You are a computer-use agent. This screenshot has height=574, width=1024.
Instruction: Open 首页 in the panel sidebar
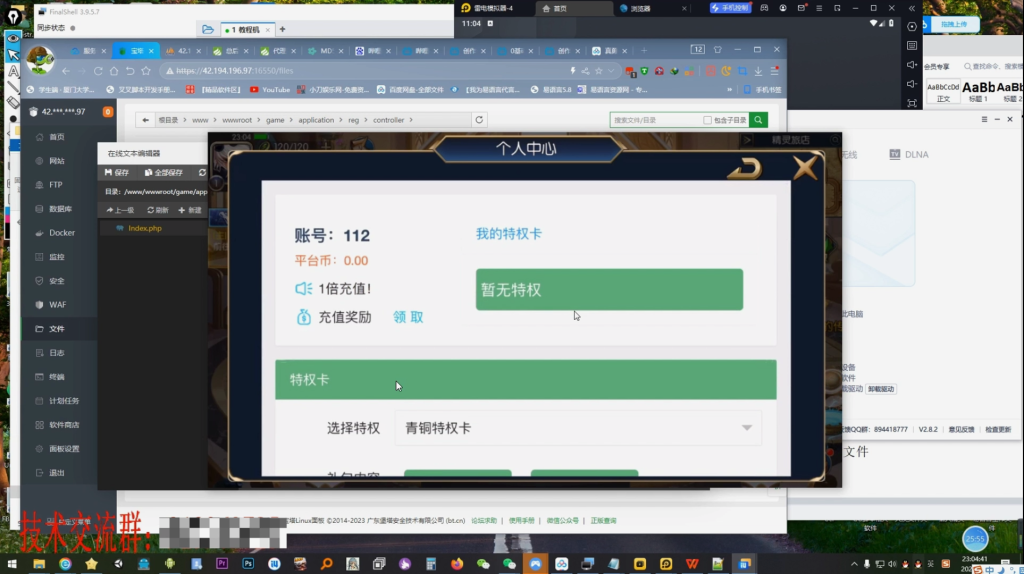pos(57,136)
